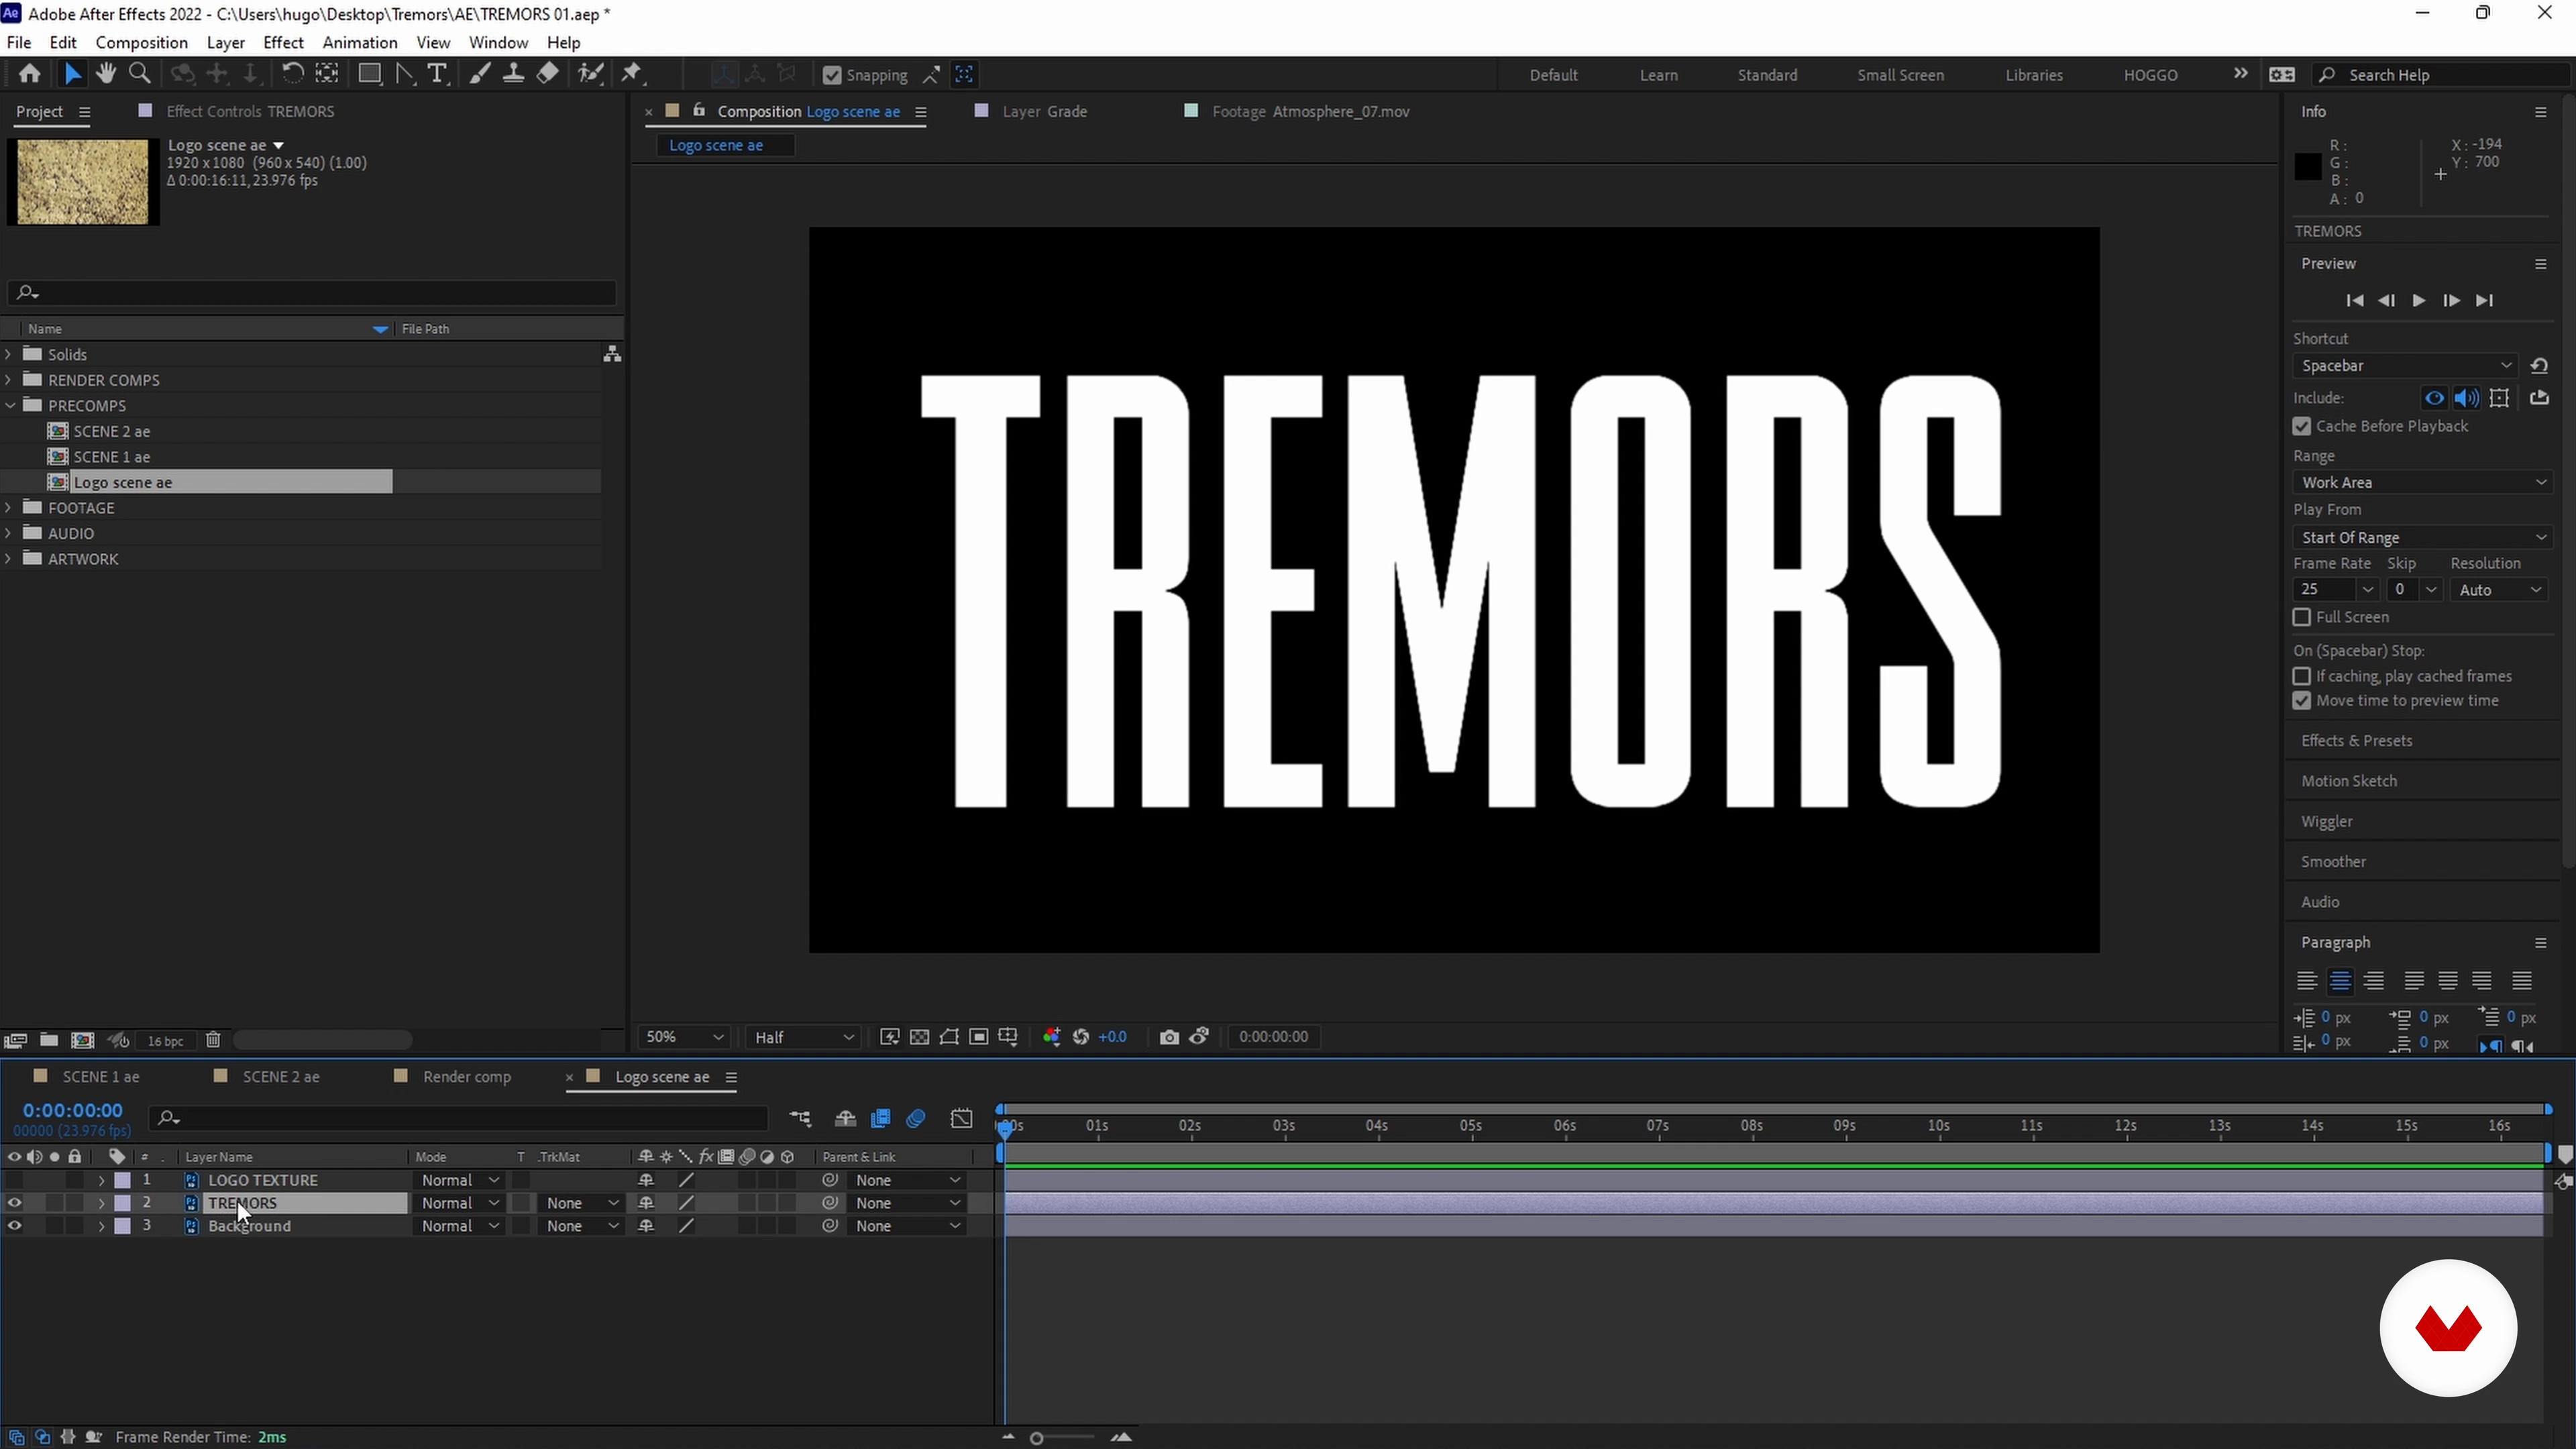2576x1449 pixels.
Task: Enable Full Screen checkbox
Action: tap(2302, 618)
